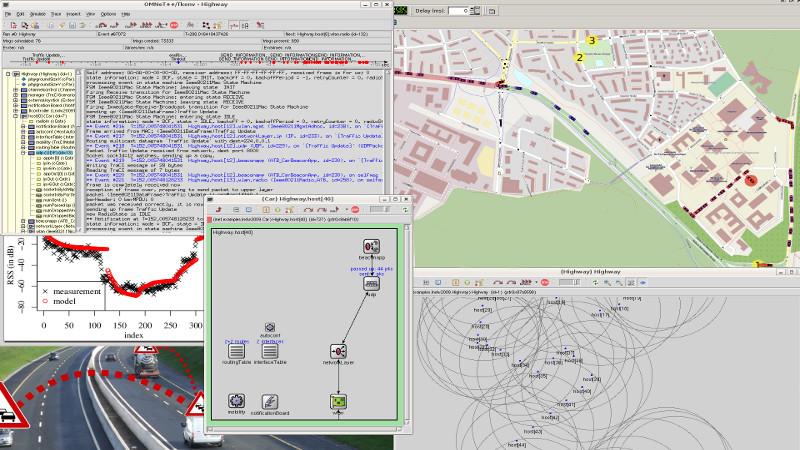Click the speed slider in Highway window toolbar
Viewport: 800px width, 450px height.
click(x=569, y=283)
